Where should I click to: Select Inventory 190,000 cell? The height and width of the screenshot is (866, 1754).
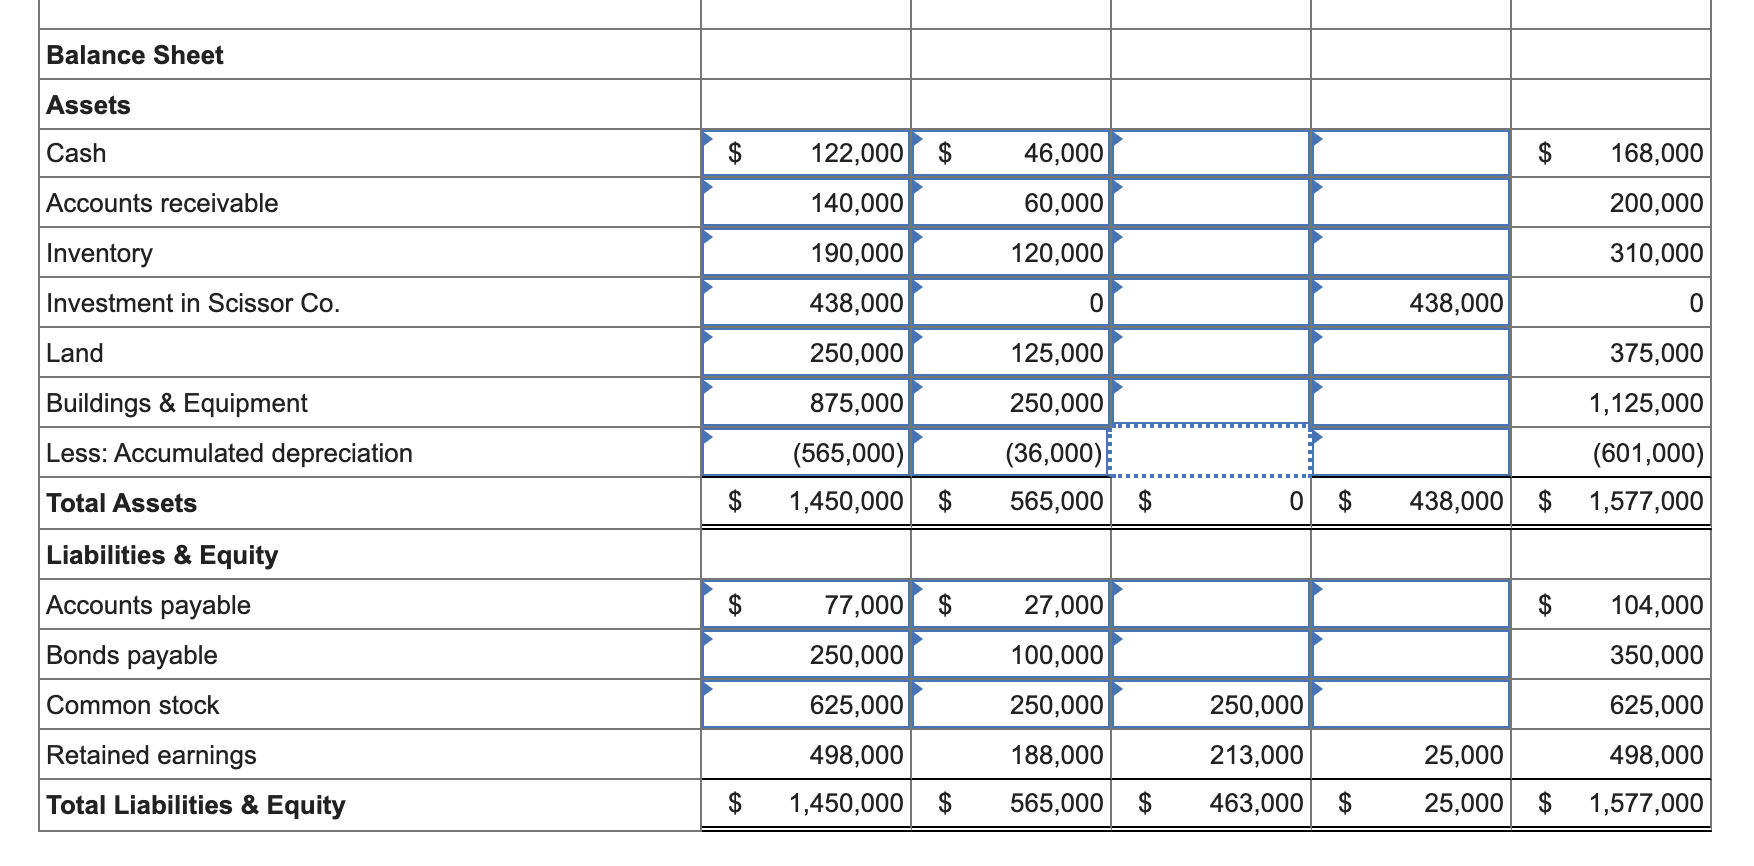click(806, 253)
